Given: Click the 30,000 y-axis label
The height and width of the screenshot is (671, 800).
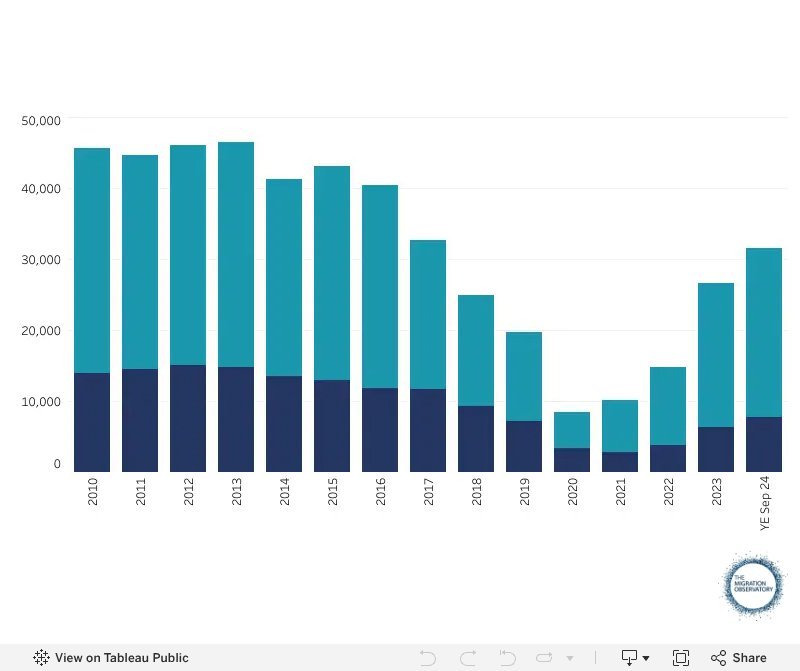Looking at the screenshot, I should (x=41, y=260).
